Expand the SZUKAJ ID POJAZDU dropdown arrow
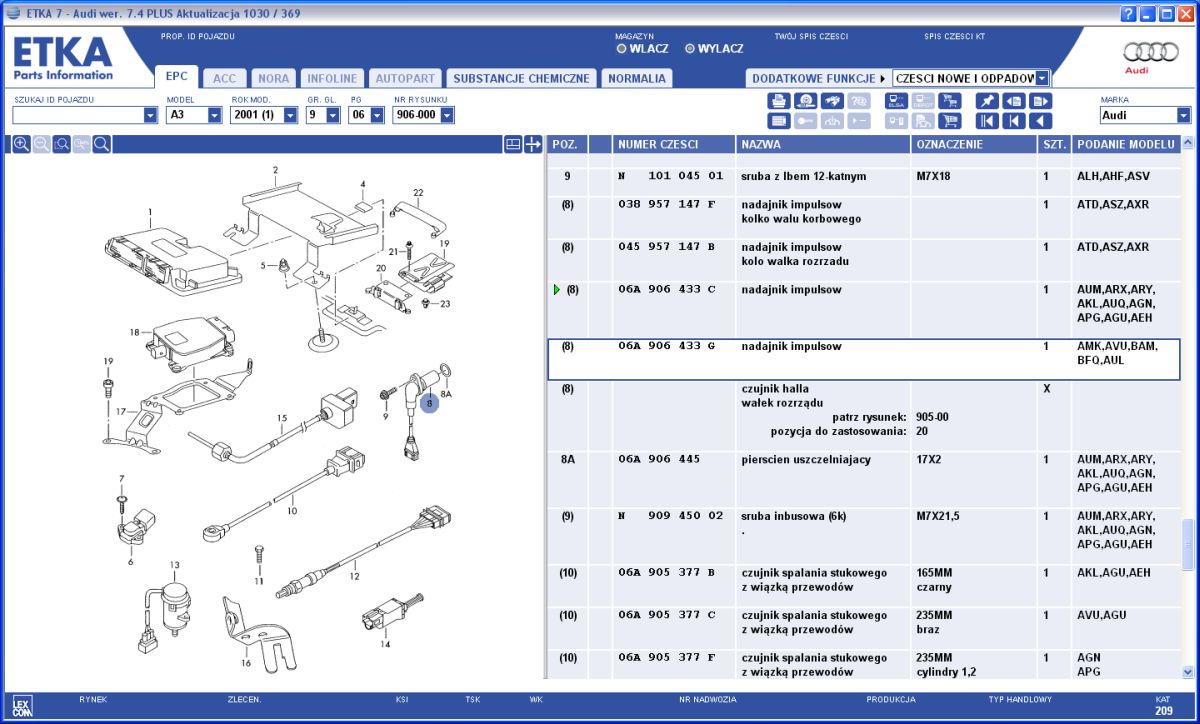This screenshot has width=1200, height=724. pyautogui.click(x=151, y=115)
